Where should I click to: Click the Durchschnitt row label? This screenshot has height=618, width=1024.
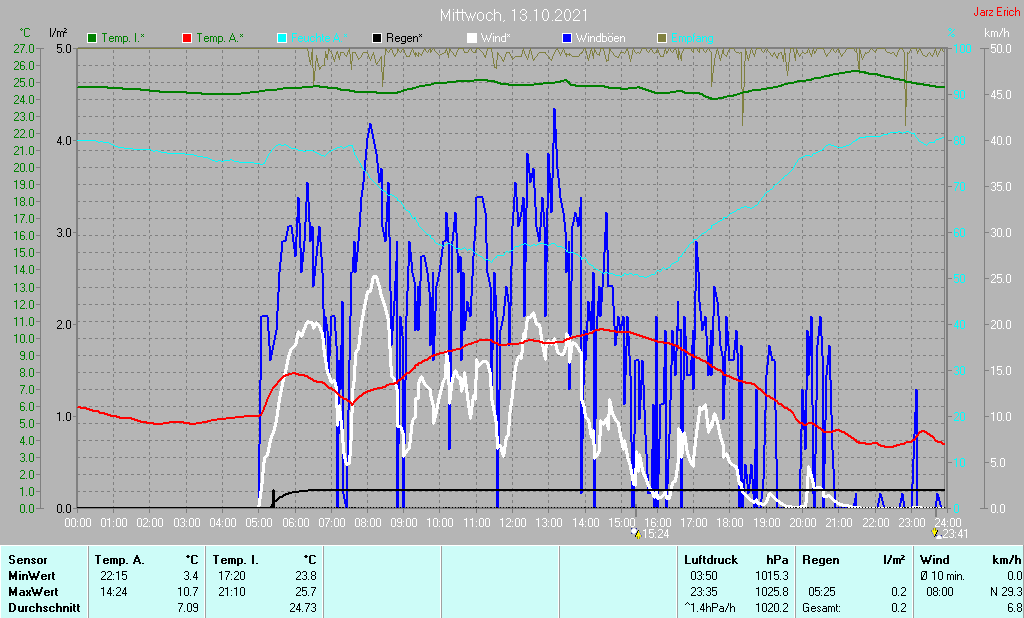coord(44,608)
